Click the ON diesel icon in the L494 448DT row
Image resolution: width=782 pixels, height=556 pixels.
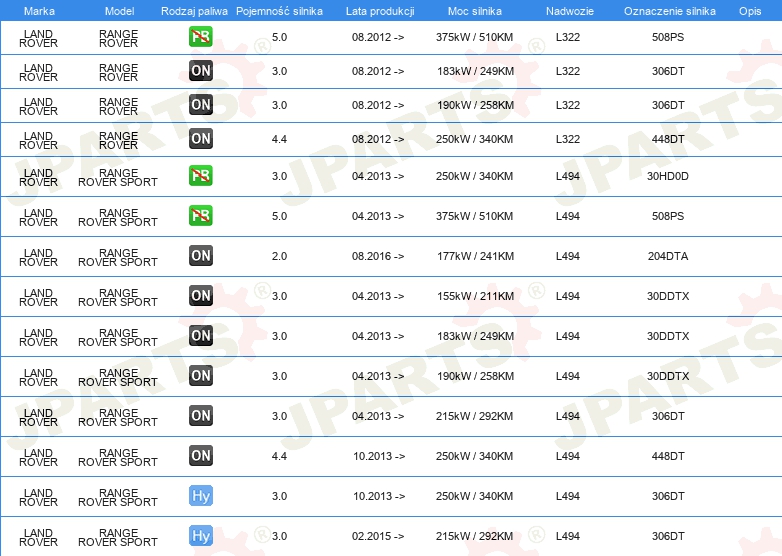pos(201,456)
